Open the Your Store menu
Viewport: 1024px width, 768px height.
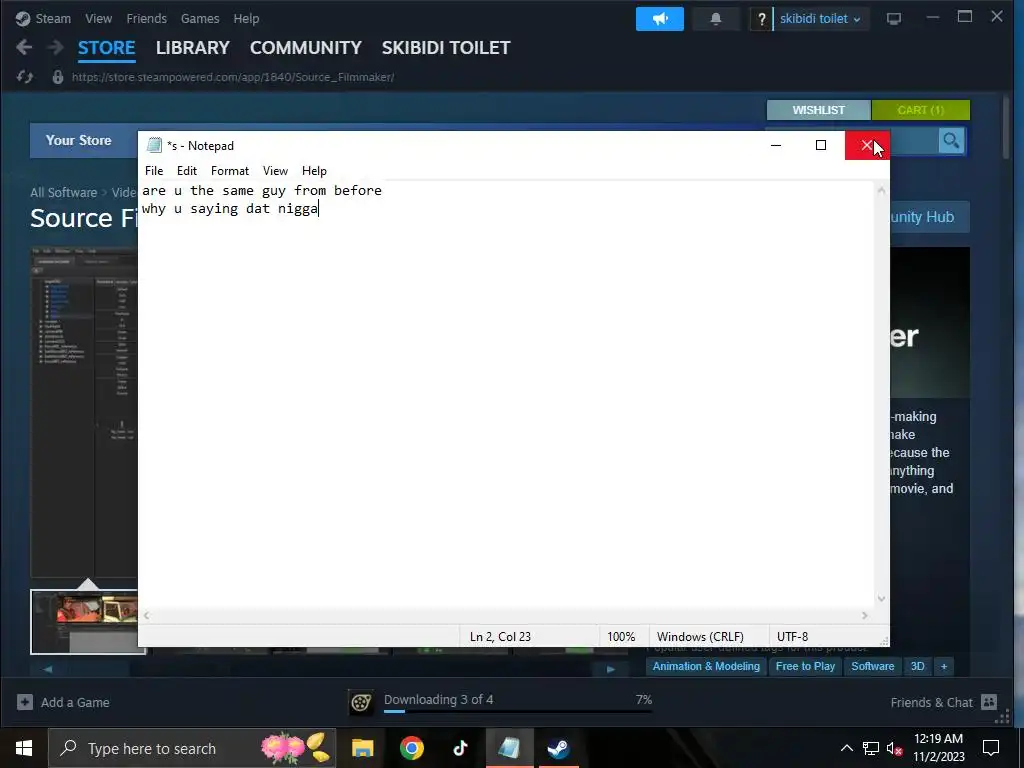pos(78,140)
